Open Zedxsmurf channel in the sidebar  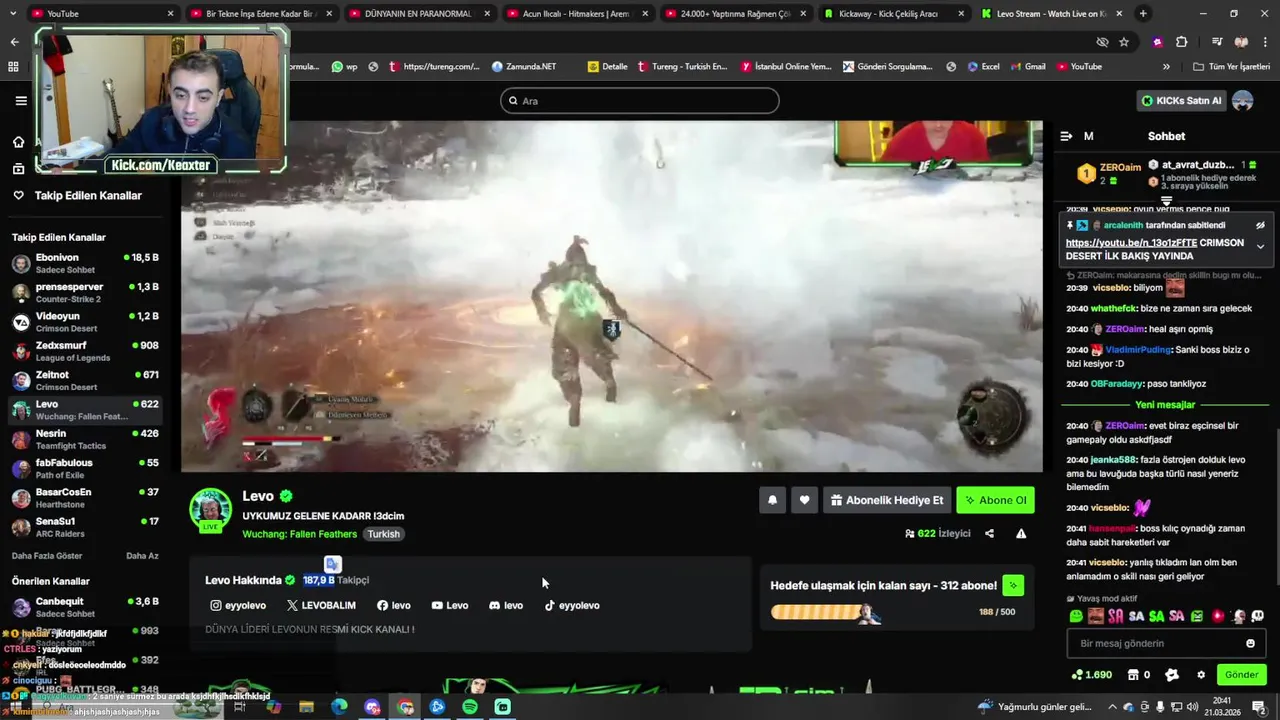[x=85, y=351]
